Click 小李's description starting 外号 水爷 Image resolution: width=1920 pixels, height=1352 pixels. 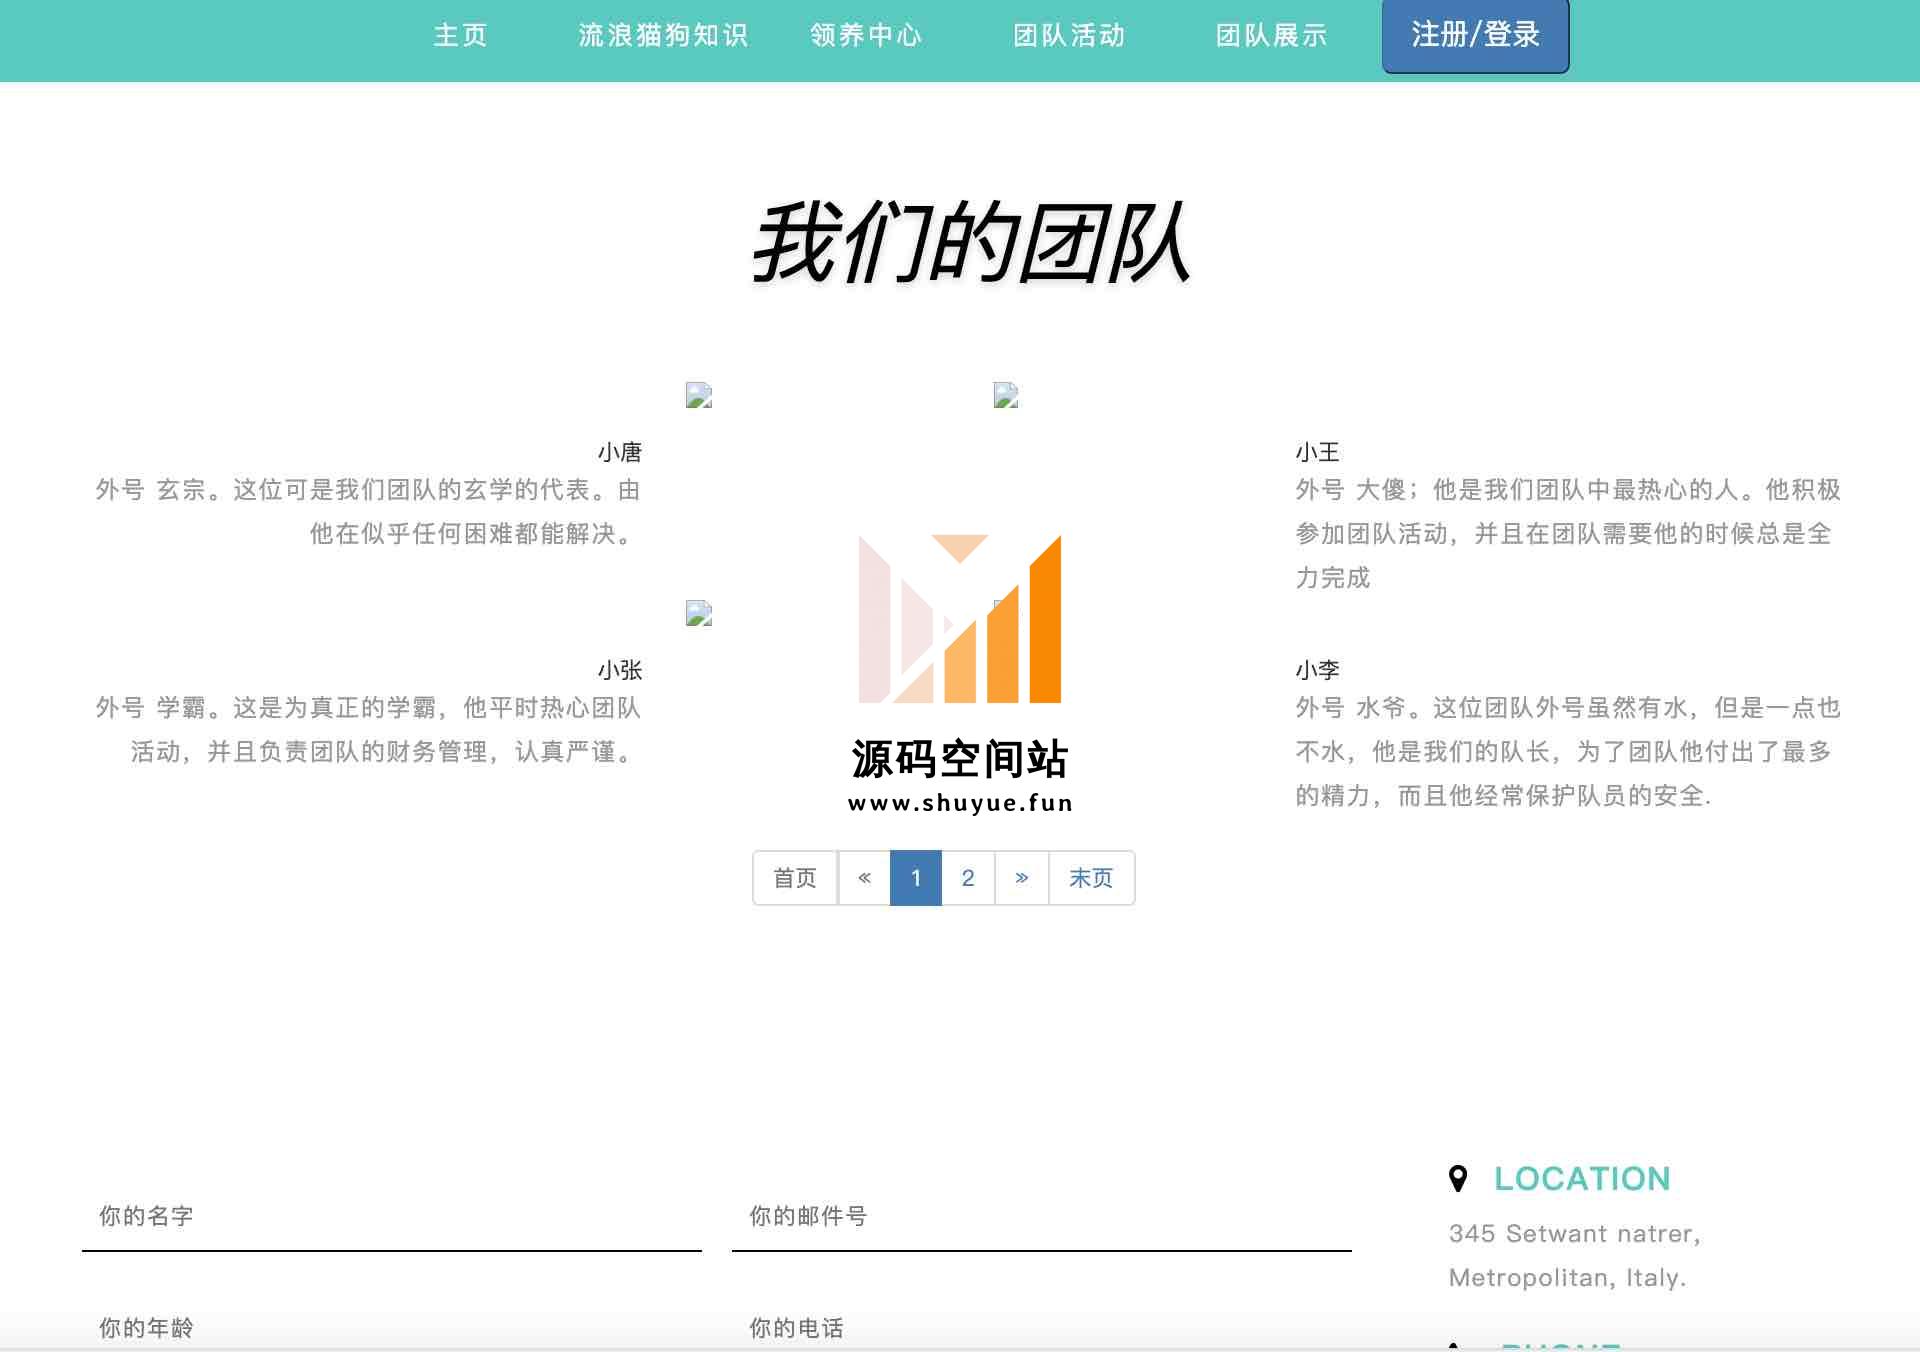1568,752
